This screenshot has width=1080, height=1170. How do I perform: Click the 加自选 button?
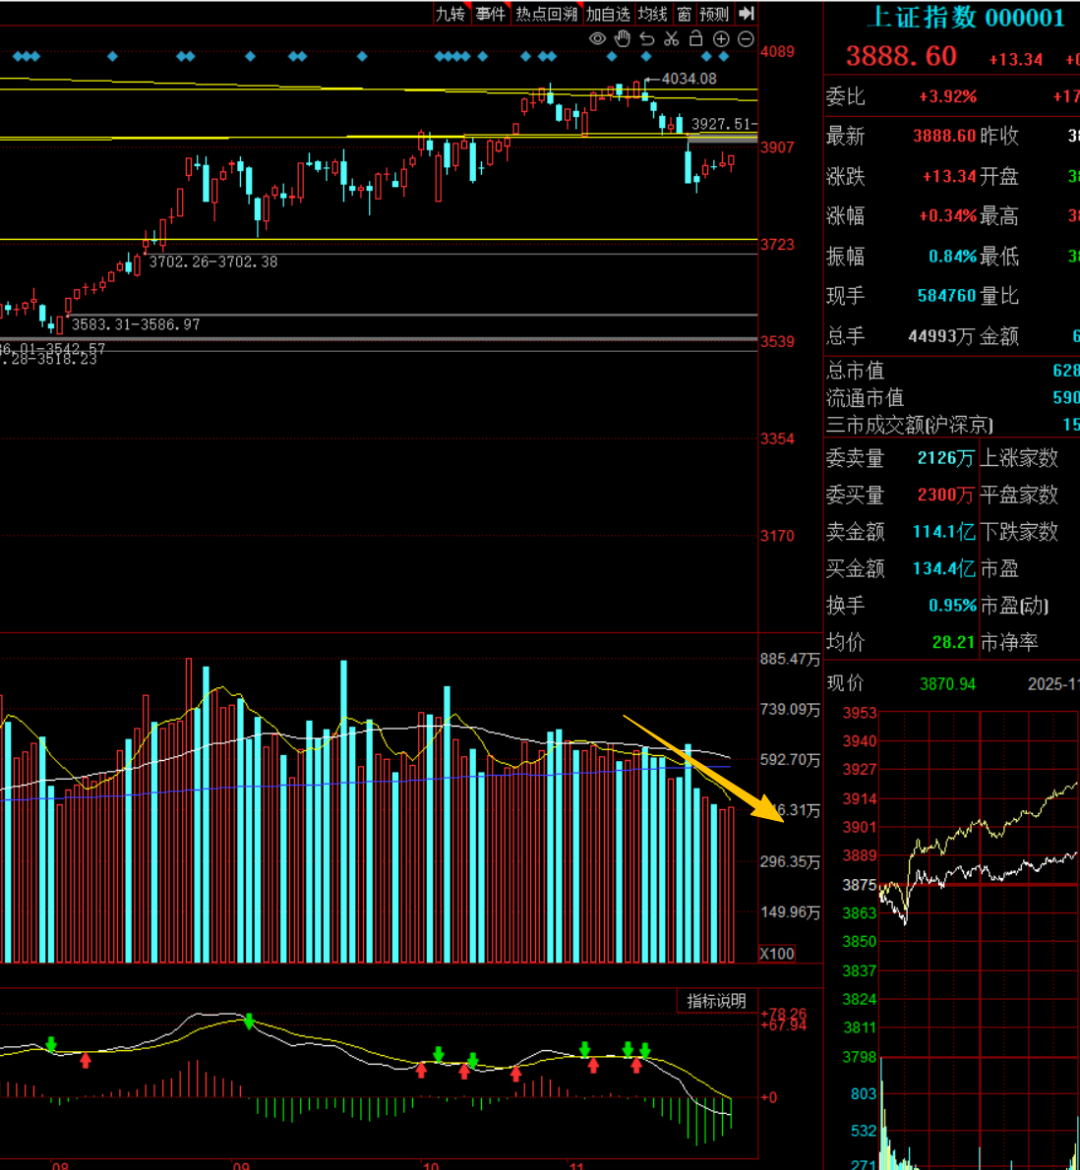click(x=608, y=14)
